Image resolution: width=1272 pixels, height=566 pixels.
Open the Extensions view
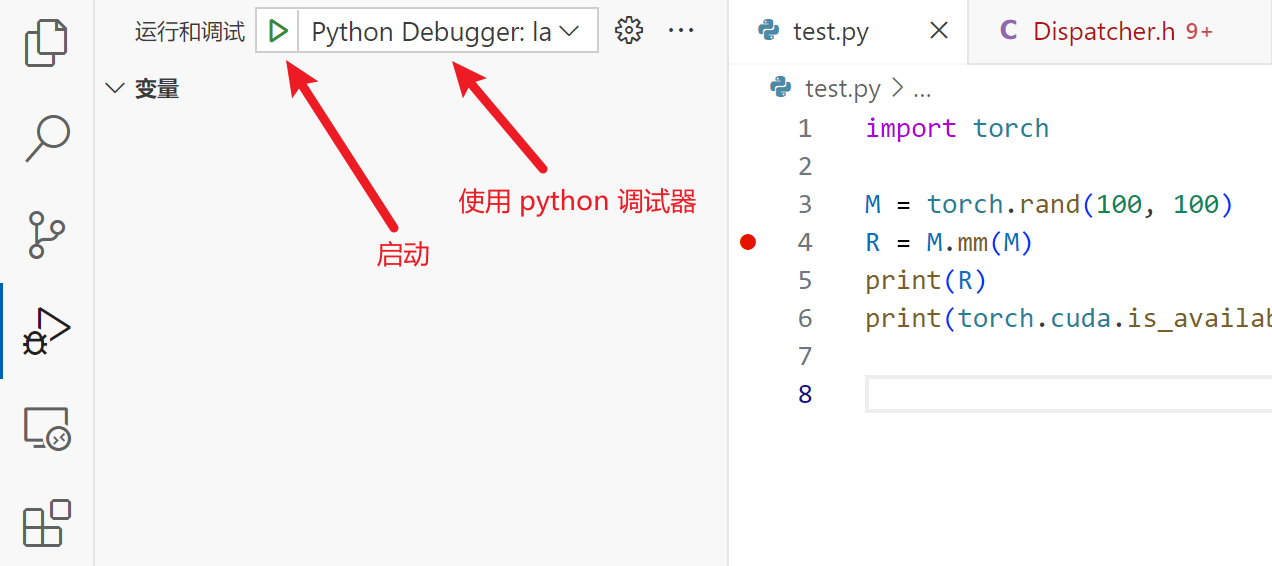click(x=46, y=522)
